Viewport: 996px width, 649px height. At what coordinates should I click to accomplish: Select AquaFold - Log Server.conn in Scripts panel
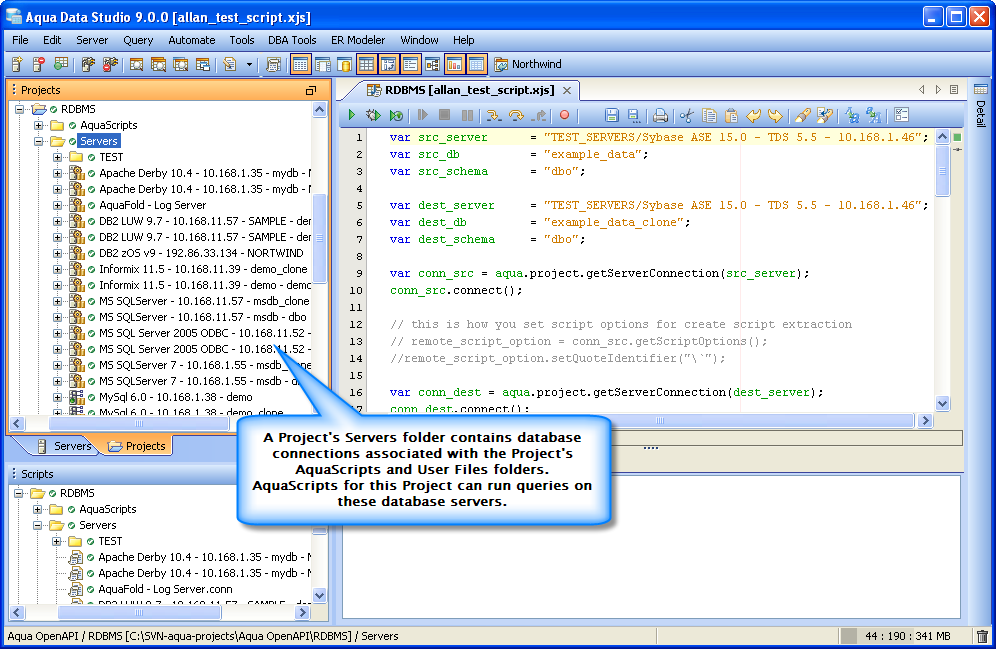coord(165,589)
